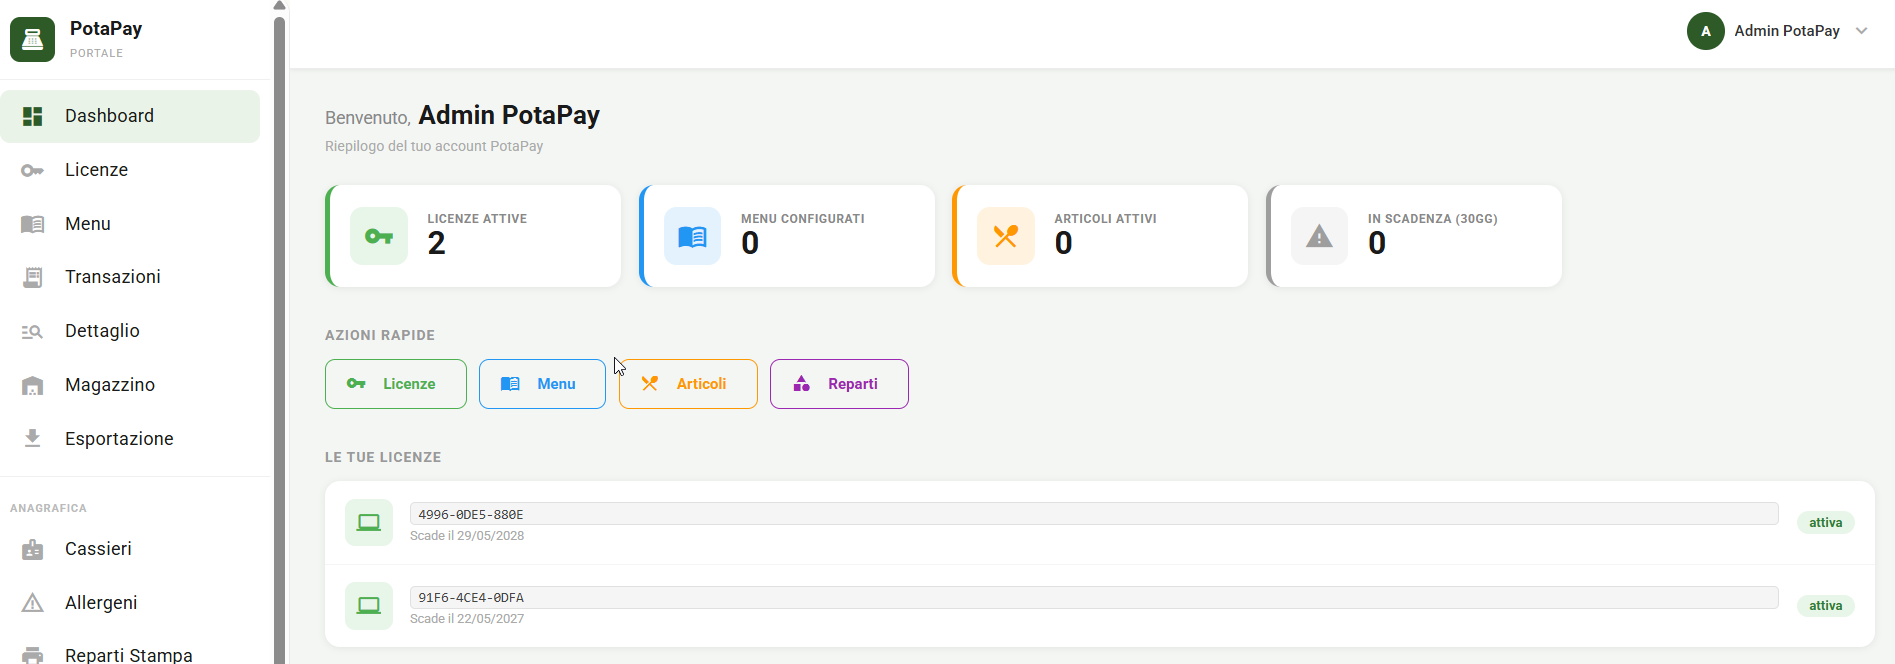Click the license code 91F6-4CE4-0DFA
1895x664 pixels.
pyautogui.click(x=1094, y=597)
